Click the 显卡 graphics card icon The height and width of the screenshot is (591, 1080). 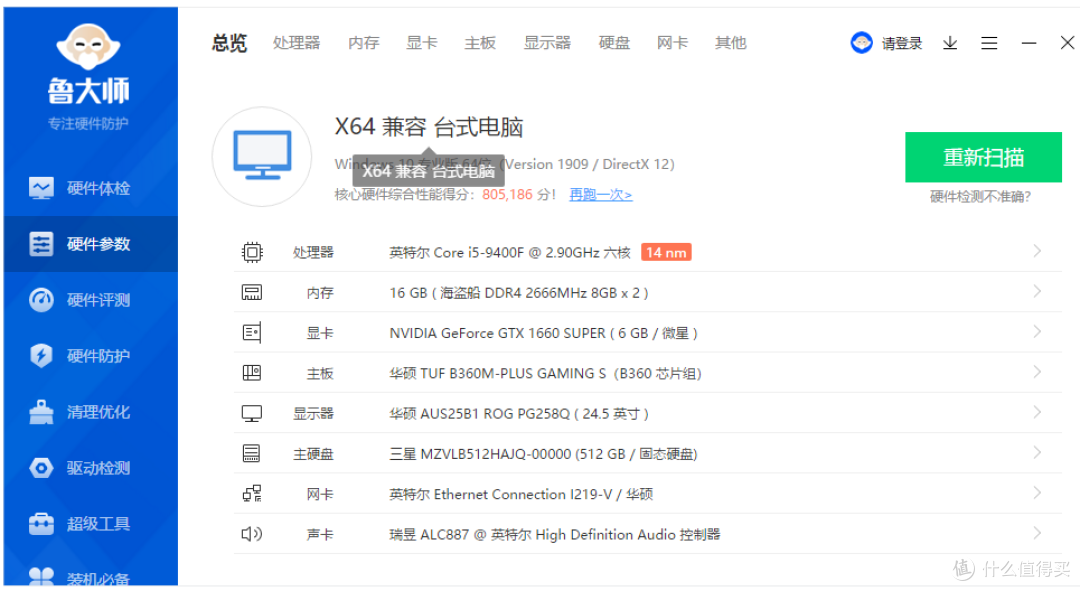pos(252,333)
